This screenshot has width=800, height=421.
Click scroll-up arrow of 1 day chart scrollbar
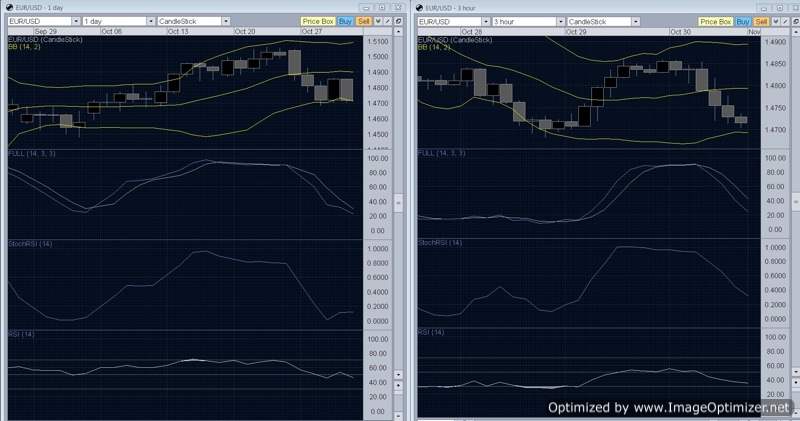[x=398, y=32]
